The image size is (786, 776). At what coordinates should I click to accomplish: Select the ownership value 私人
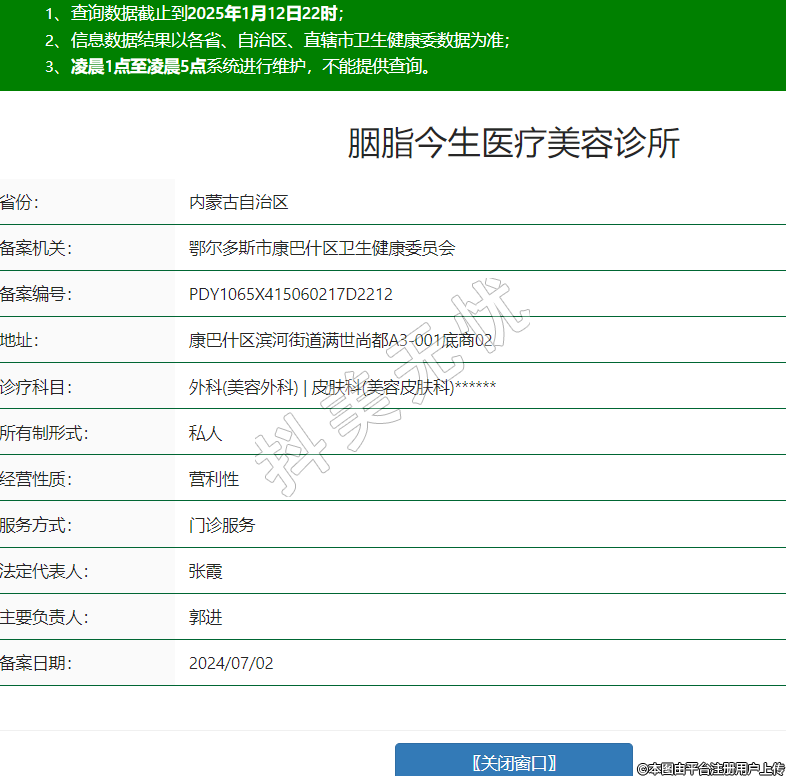[205, 433]
